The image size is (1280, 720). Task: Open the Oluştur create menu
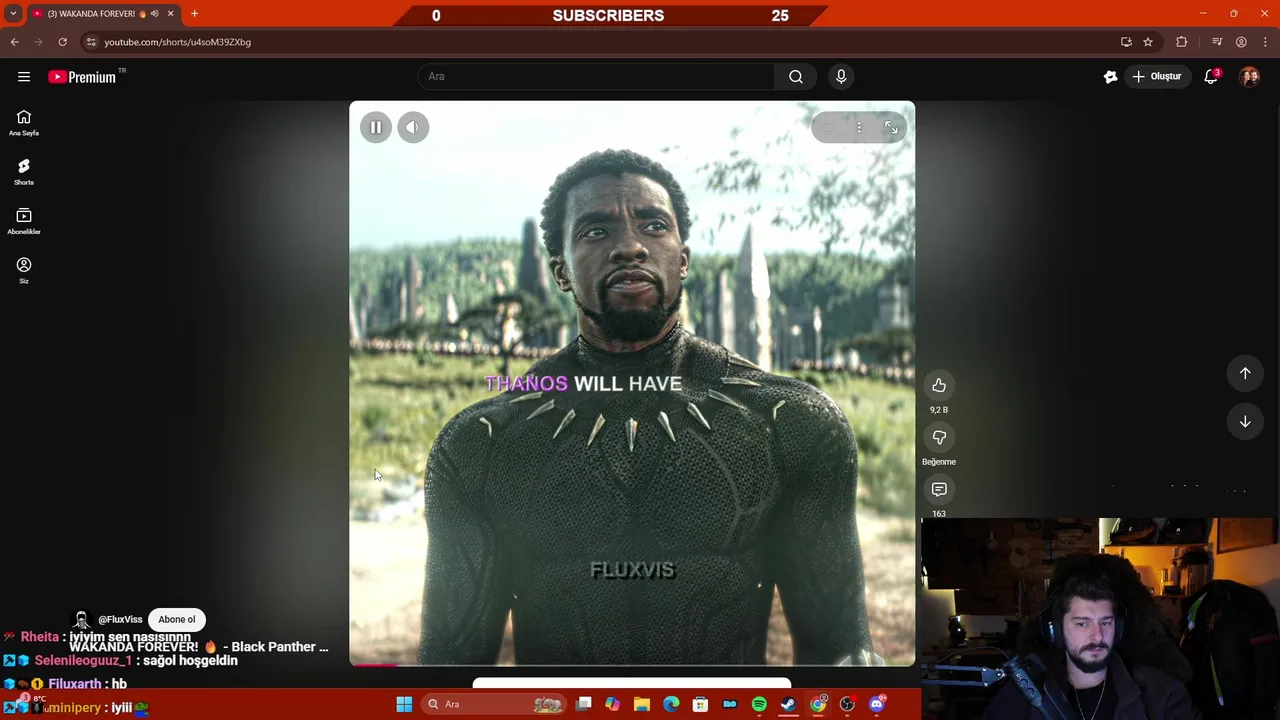tap(1156, 76)
